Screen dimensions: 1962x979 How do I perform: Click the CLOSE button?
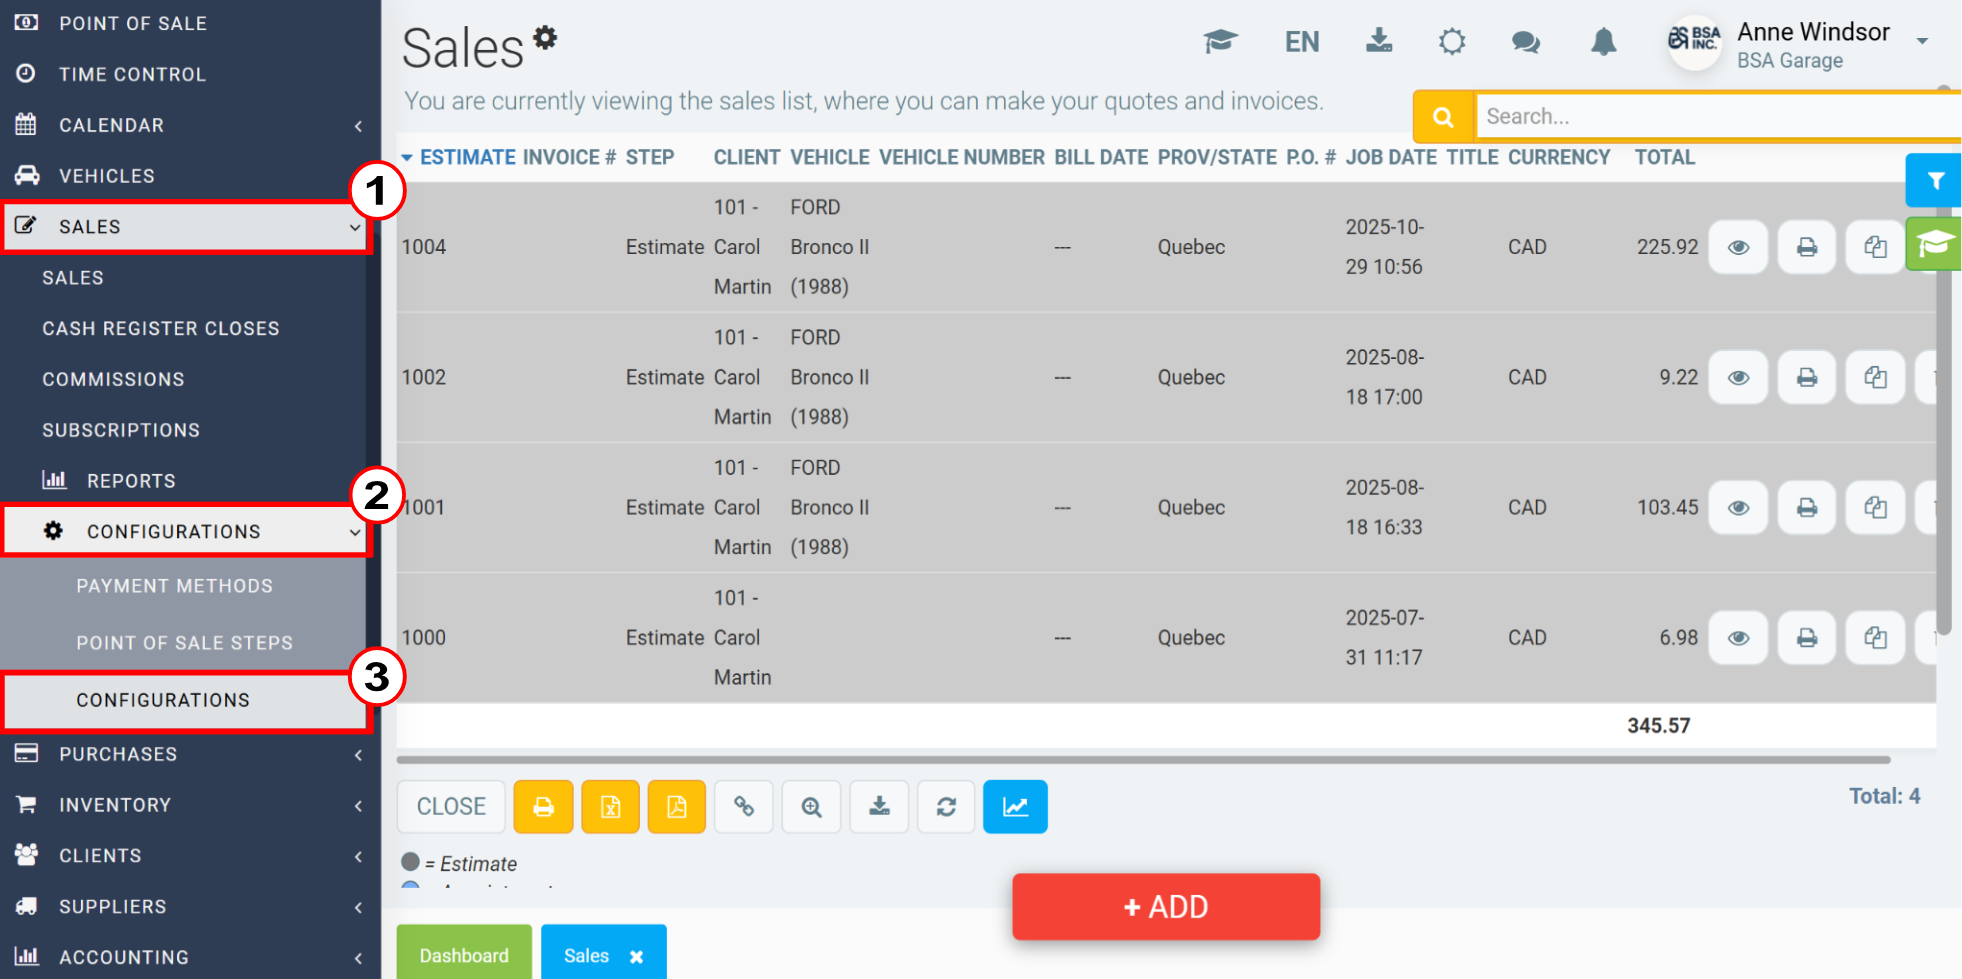[x=451, y=806]
